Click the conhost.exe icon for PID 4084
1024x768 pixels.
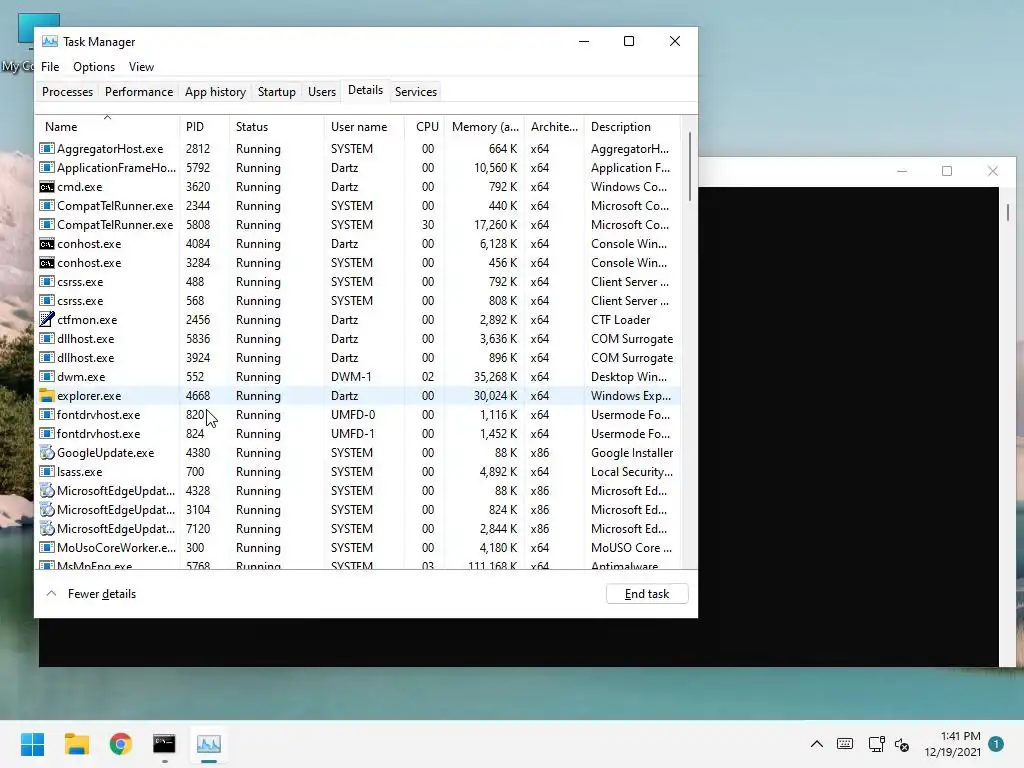coord(46,244)
